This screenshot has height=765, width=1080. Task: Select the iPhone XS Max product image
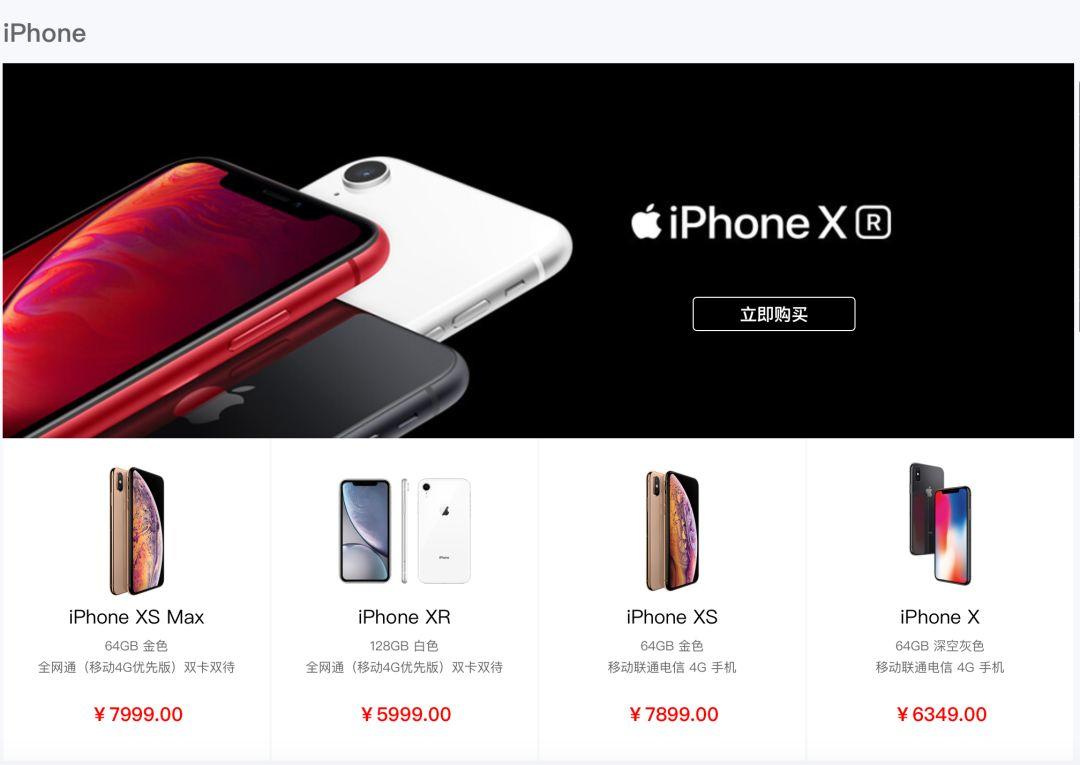(x=136, y=530)
